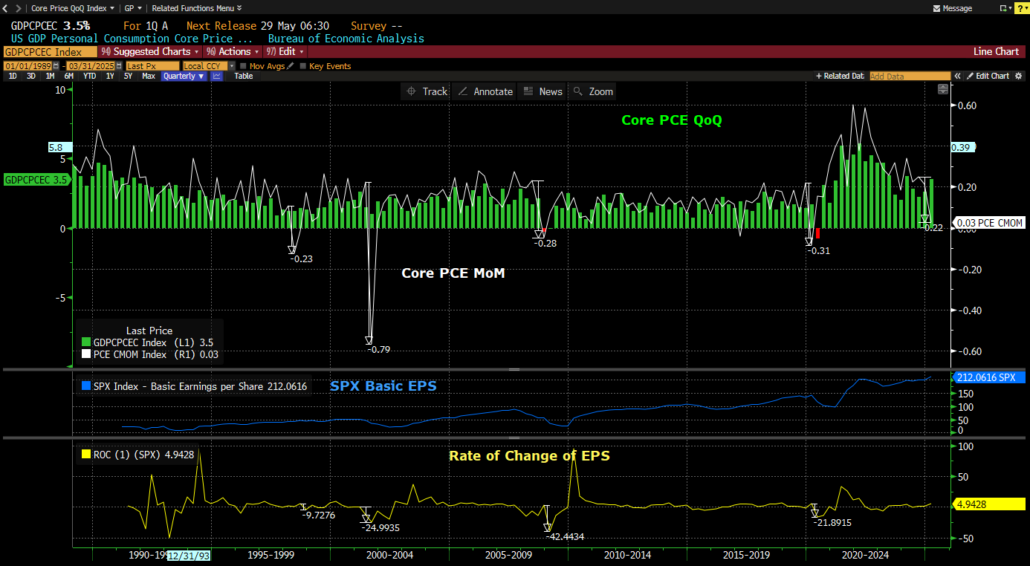Open the Local CCY currency dropdown
1030x566 pixels.
tap(208, 66)
